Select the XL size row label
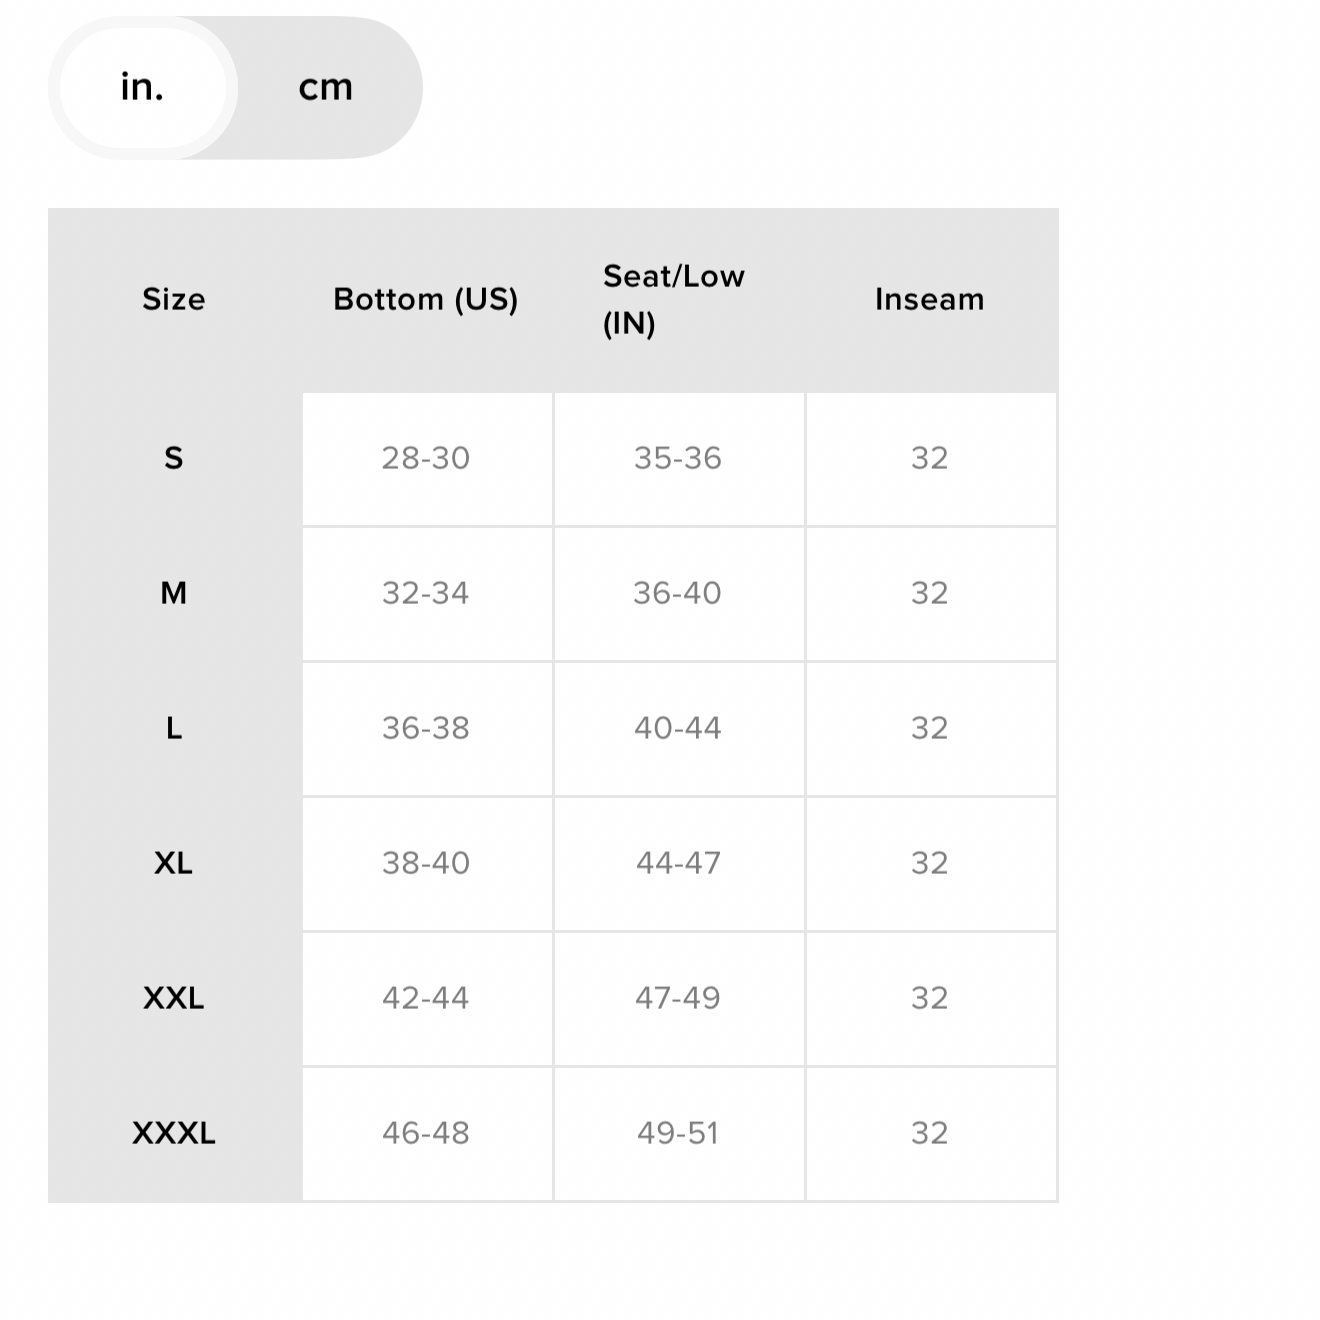 tap(174, 863)
